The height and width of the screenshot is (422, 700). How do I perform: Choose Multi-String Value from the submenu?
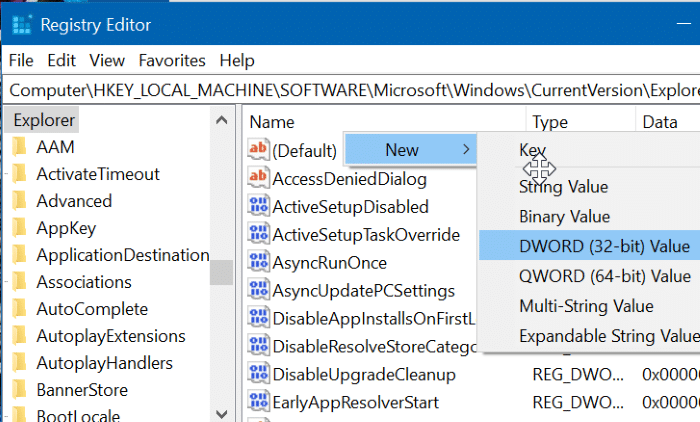coord(586,306)
